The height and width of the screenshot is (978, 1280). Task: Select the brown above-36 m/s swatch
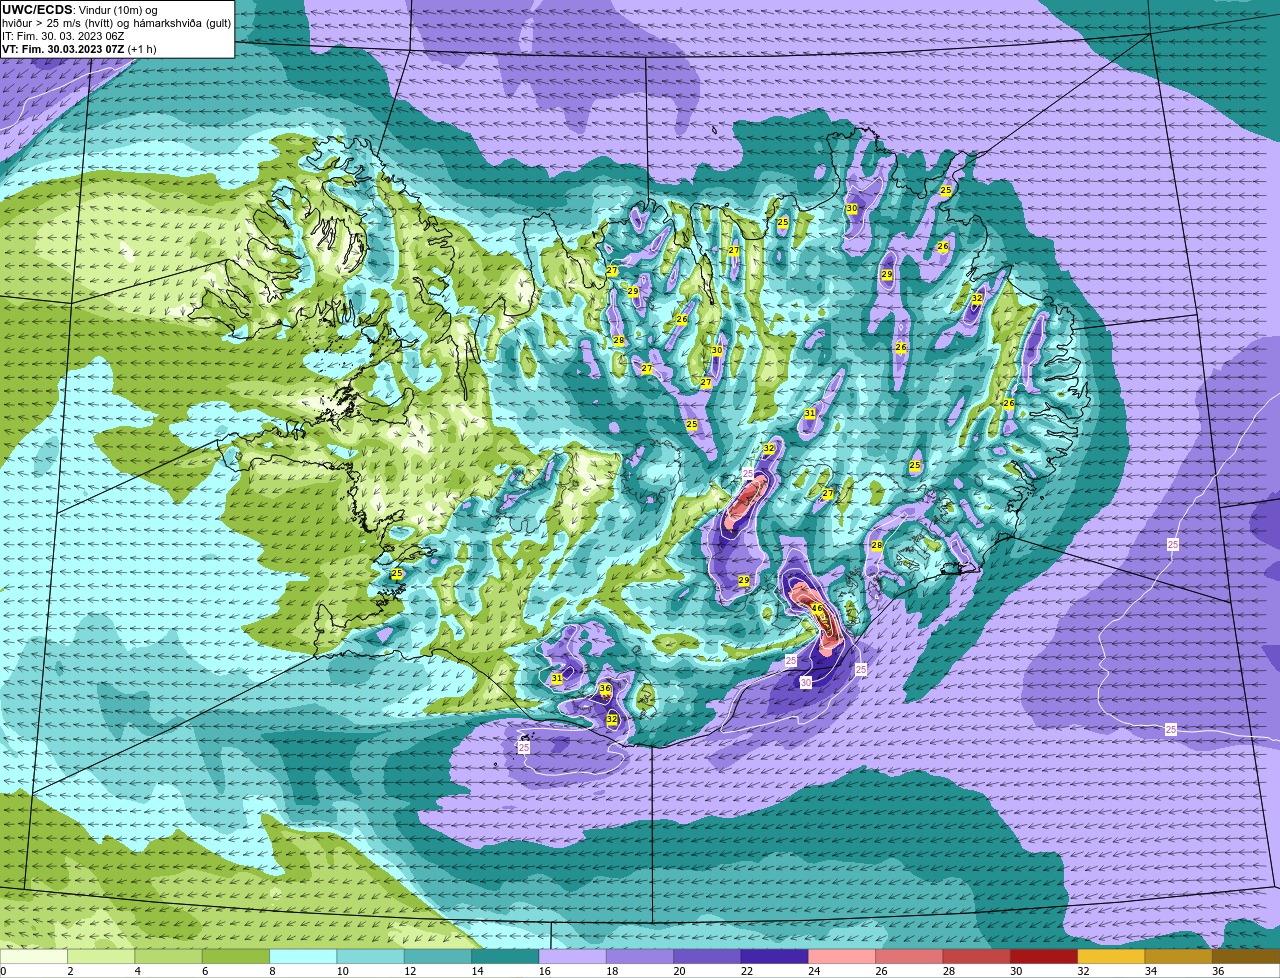click(1246, 956)
